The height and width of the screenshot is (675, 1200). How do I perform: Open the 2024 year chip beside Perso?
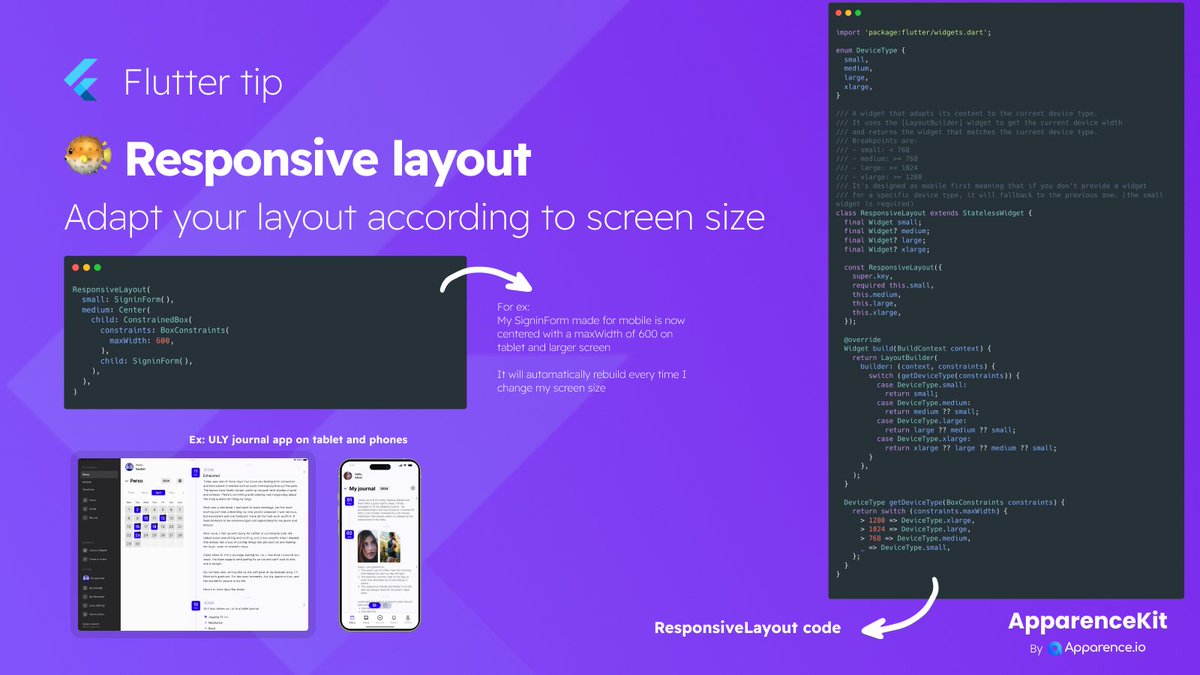[x=166, y=481]
